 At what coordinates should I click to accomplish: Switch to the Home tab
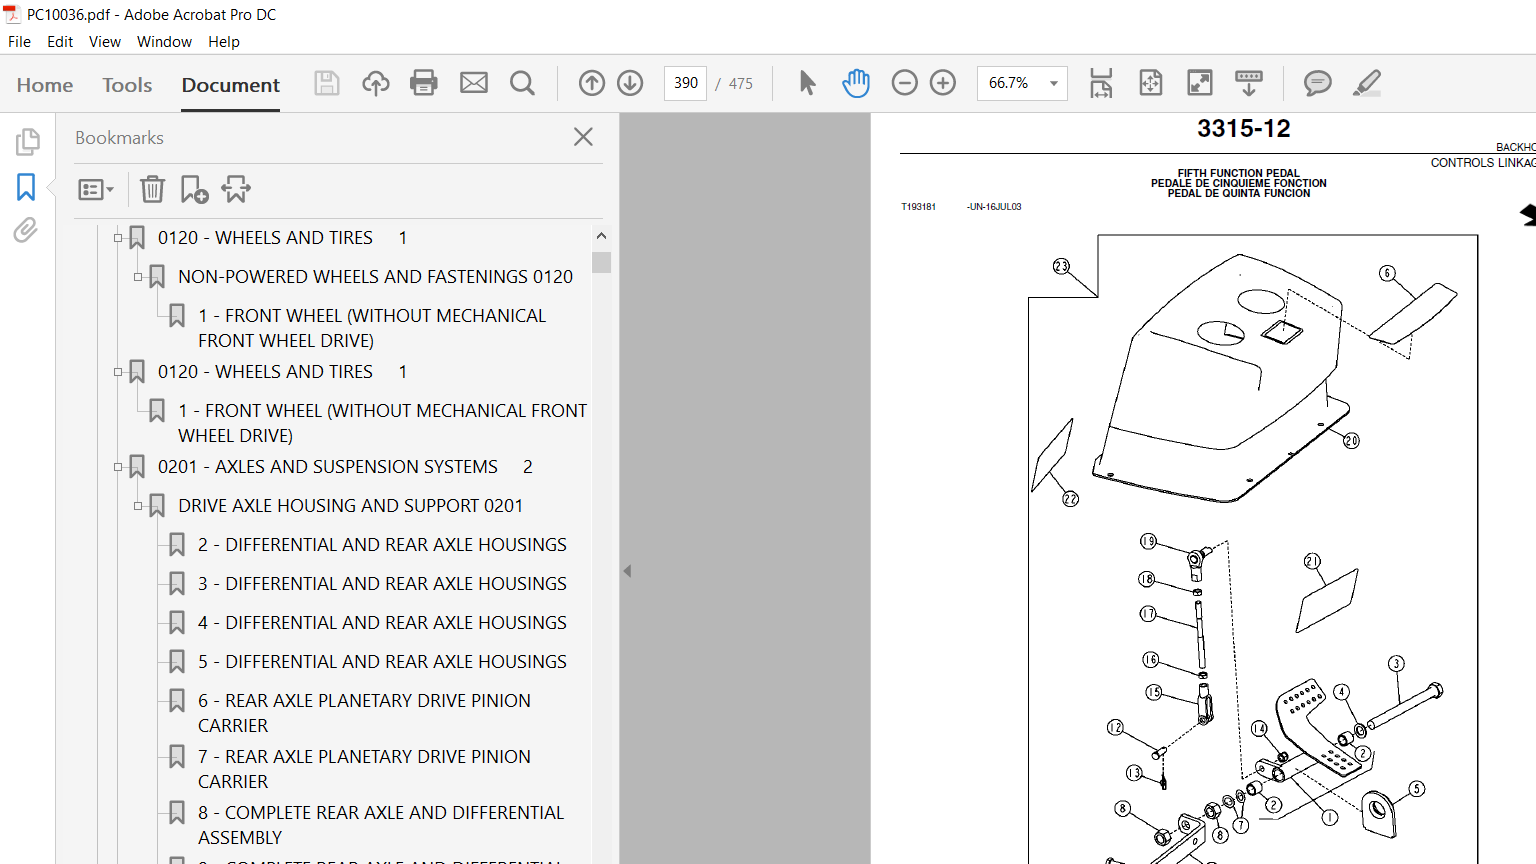click(45, 85)
